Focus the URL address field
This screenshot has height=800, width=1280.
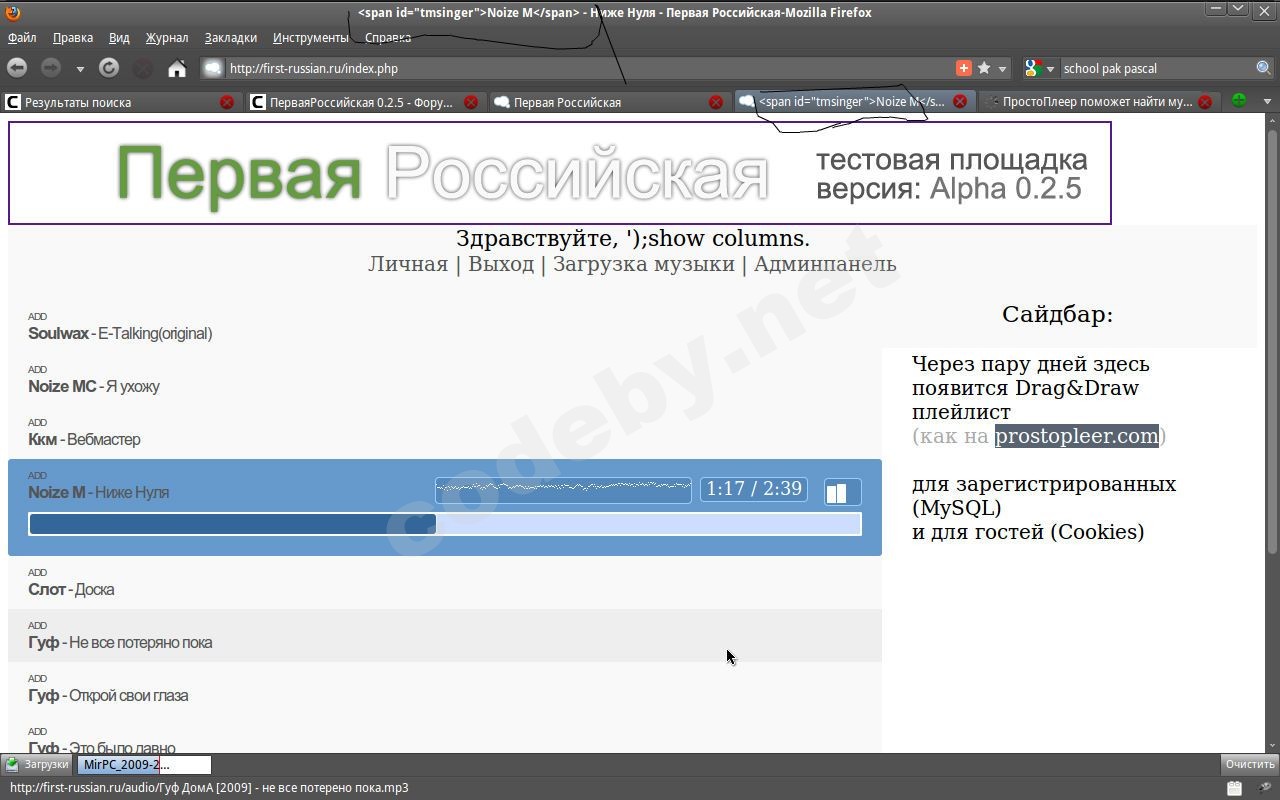[x=590, y=68]
